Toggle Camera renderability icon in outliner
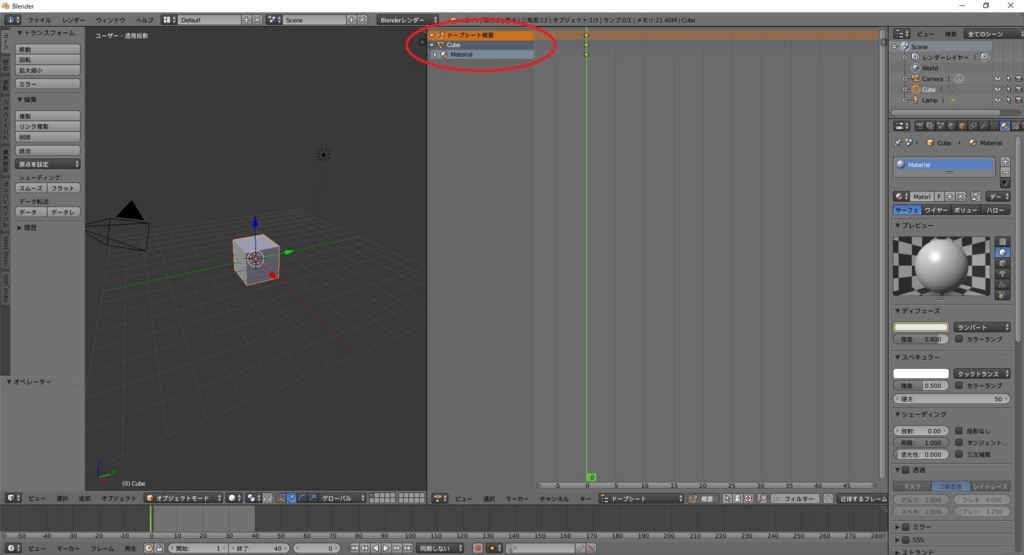Image resolution: width=1024 pixels, height=555 pixels. coord(1018,78)
